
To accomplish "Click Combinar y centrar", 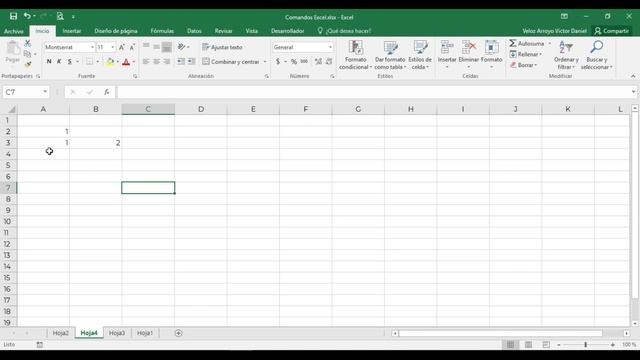I will click(x=231, y=62).
